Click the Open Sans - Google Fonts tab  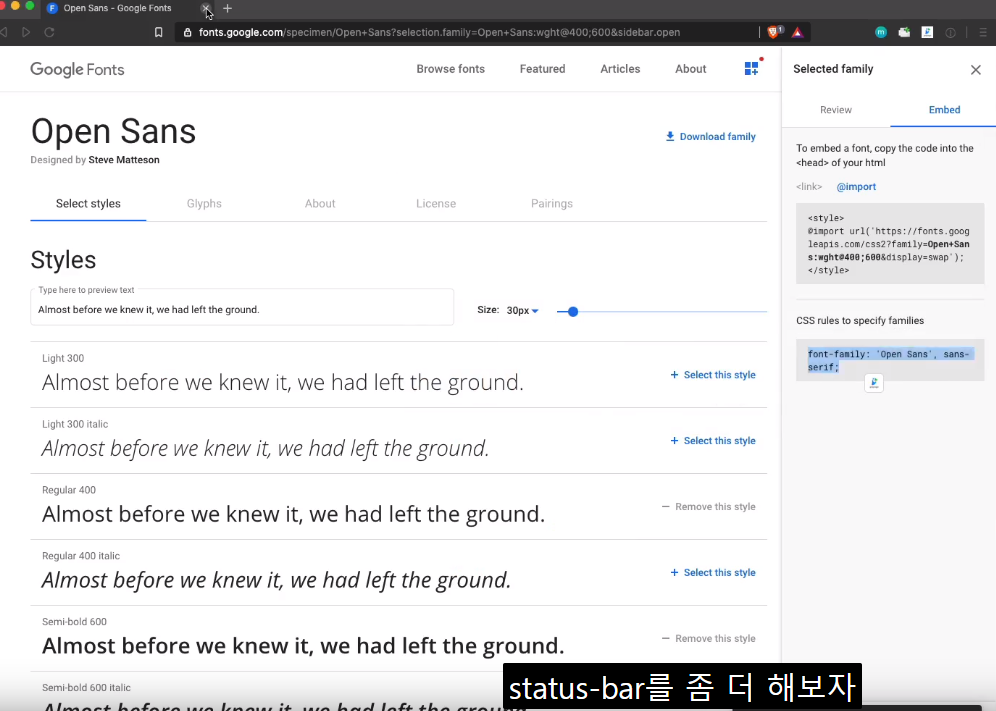(118, 8)
